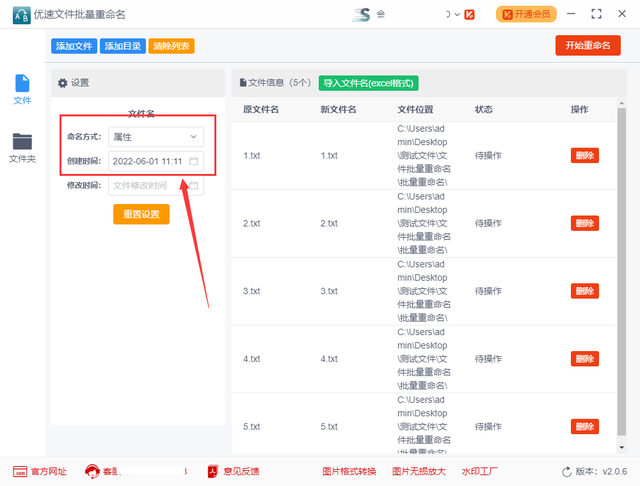The image size is (640, 486).
Task: Click the 意见反馈 feedback icon
Action: point(212,471)
